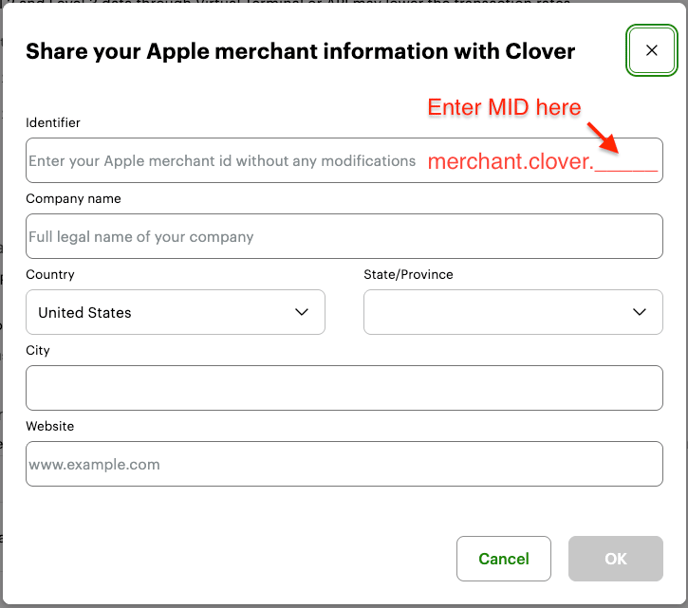This screenshot has width=688, height=608.
Task: Click the red arrow pointing at Identifier field
Action: [x=603, y=136]
